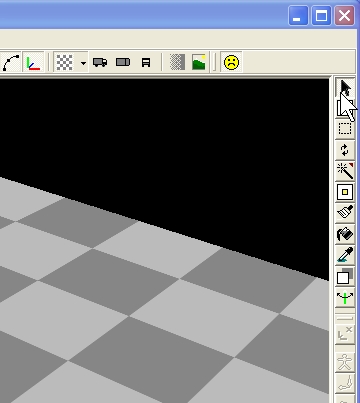Select the dashed rectangle selection tool
The image size is (360, 403).
[345, 128]
